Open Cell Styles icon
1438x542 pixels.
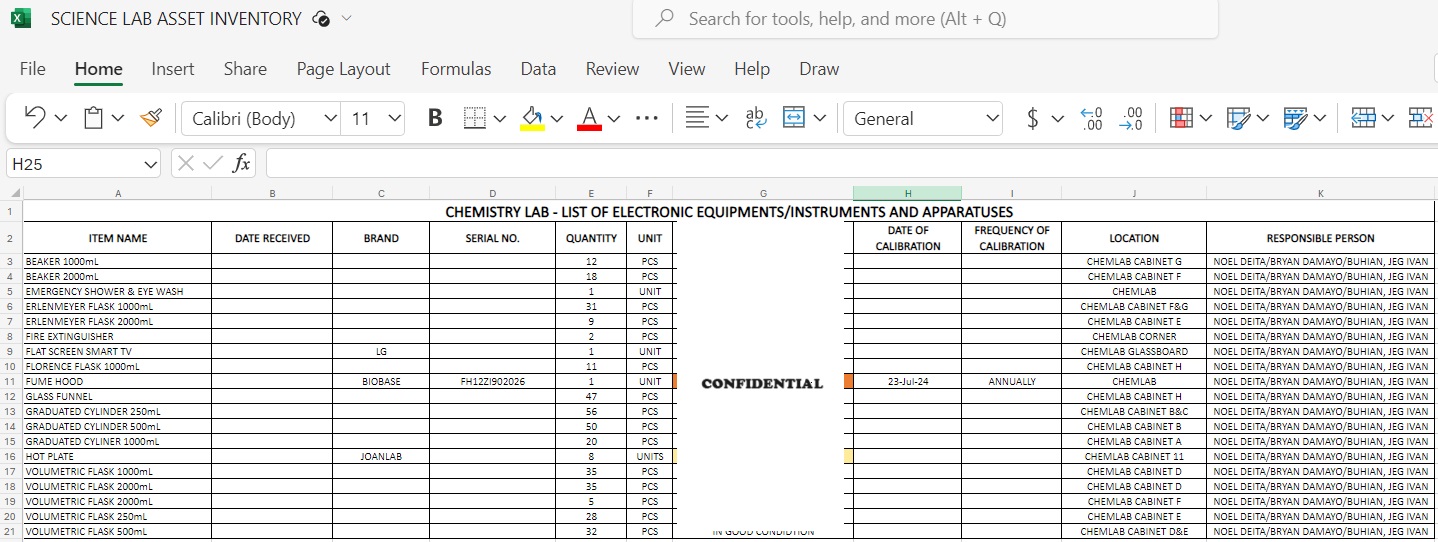coord(1296,118)
